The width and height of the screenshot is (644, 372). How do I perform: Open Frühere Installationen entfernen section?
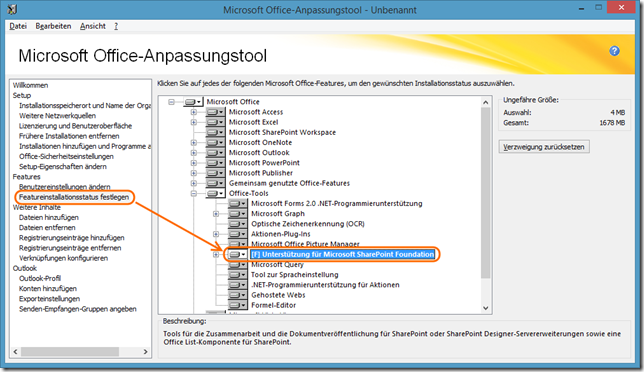click(69, 136)
